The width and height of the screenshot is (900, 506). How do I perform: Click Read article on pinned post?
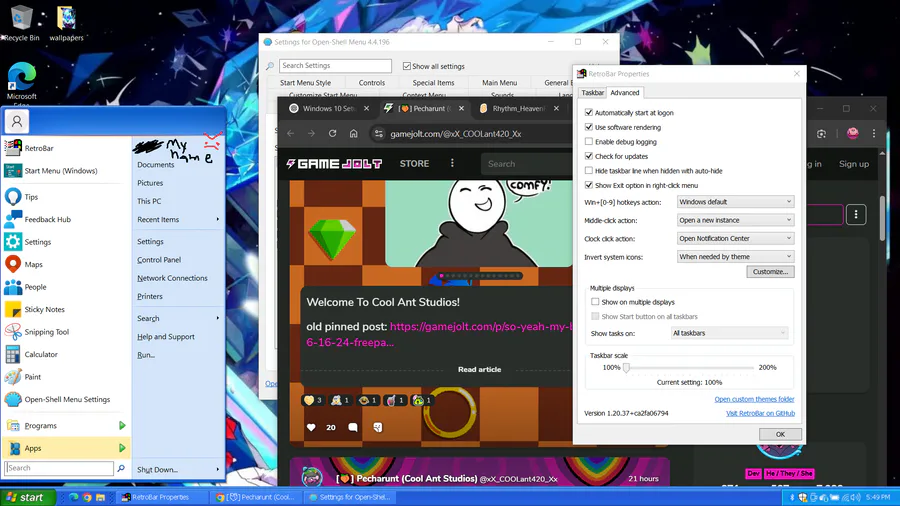click(x=479, y=369)
